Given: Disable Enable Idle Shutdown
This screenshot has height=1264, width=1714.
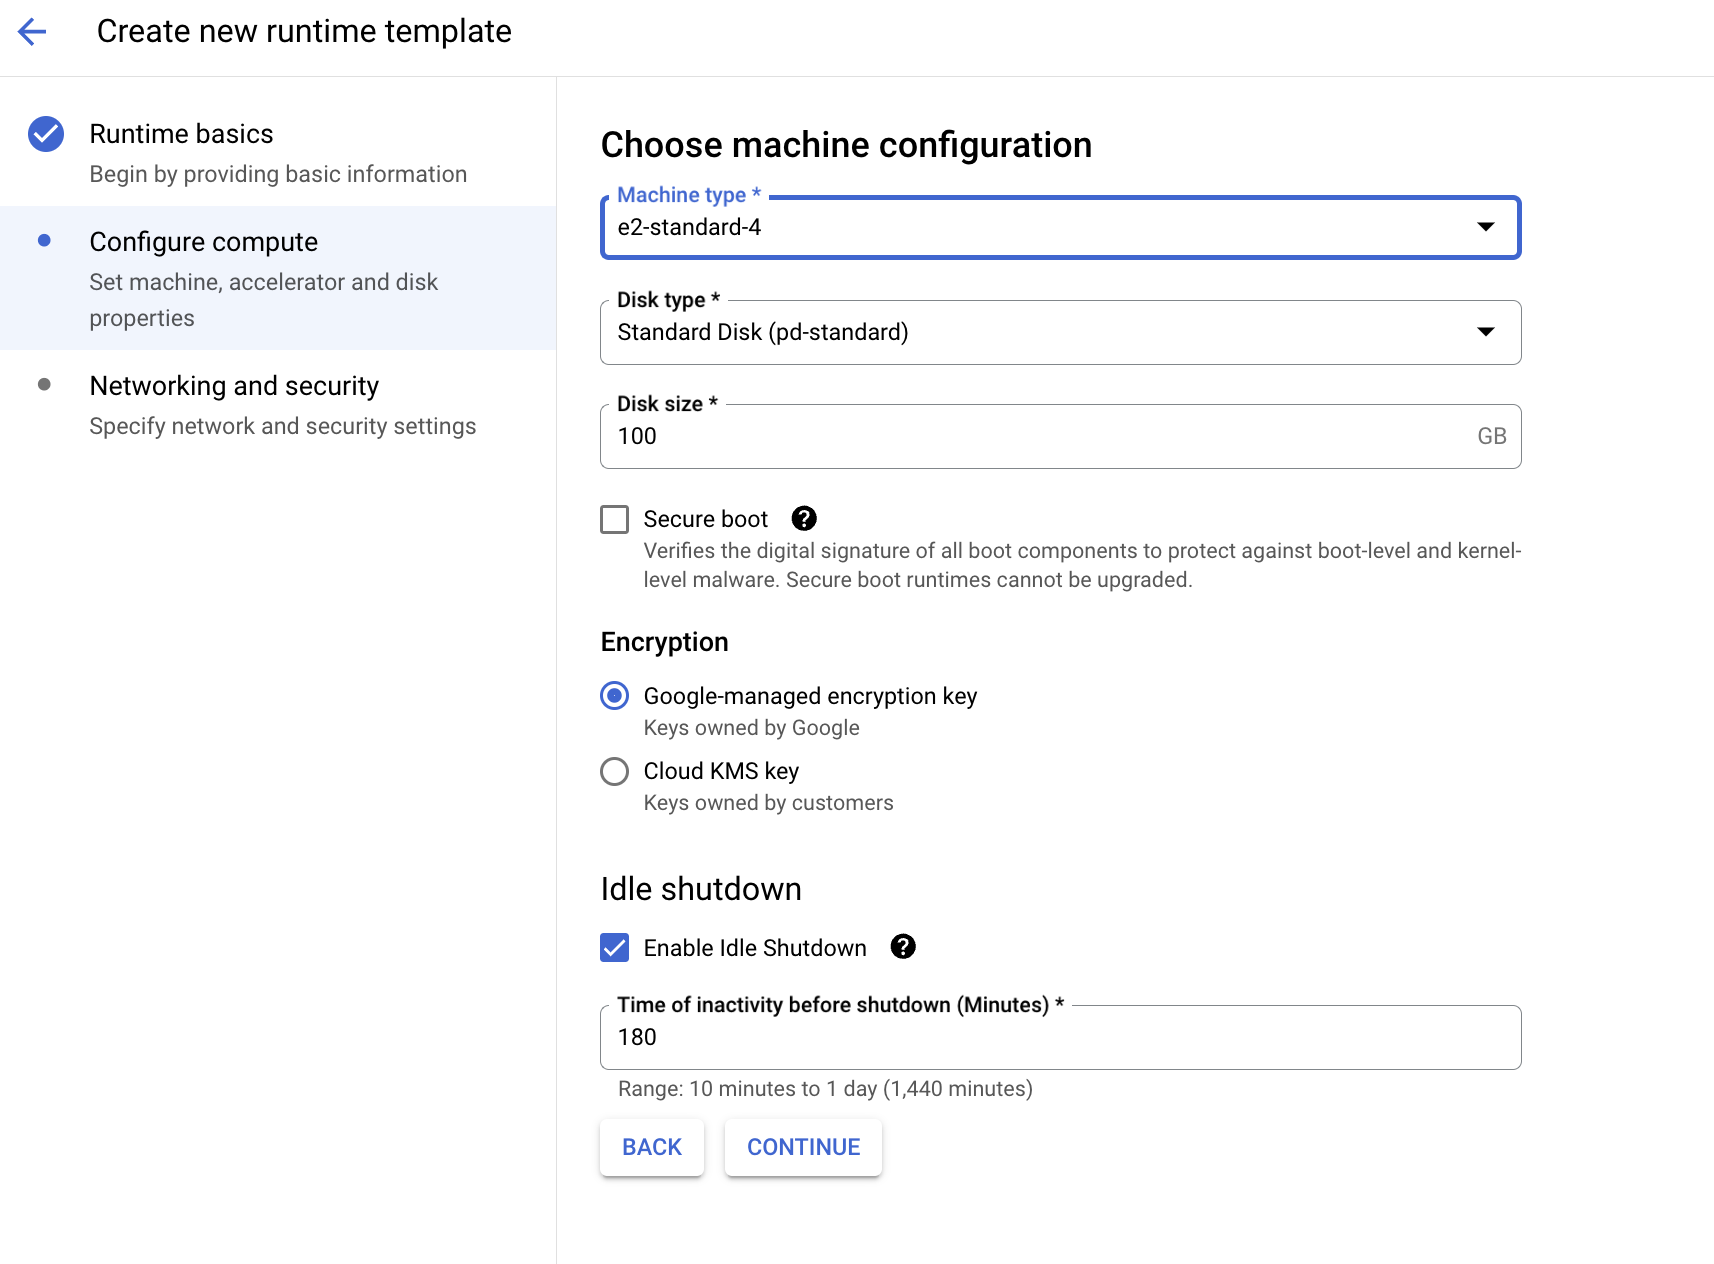Looking at the screenshot, I should (x=614, y=948).
